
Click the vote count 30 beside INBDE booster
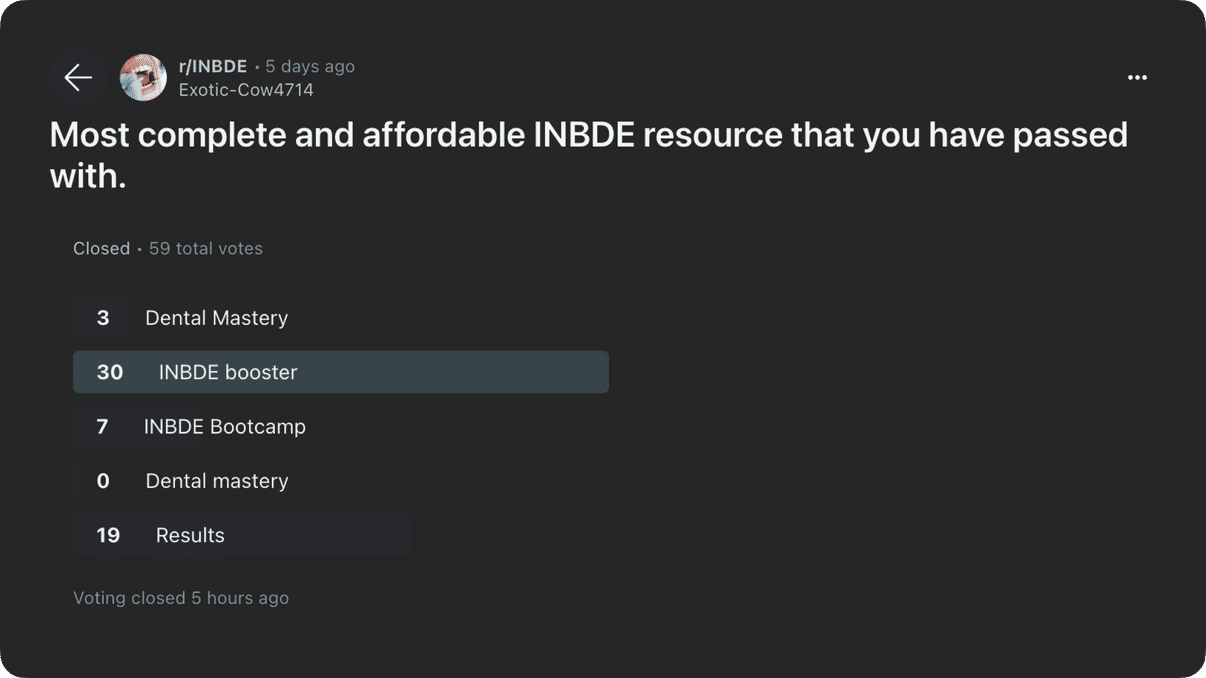tap(110, 372)
